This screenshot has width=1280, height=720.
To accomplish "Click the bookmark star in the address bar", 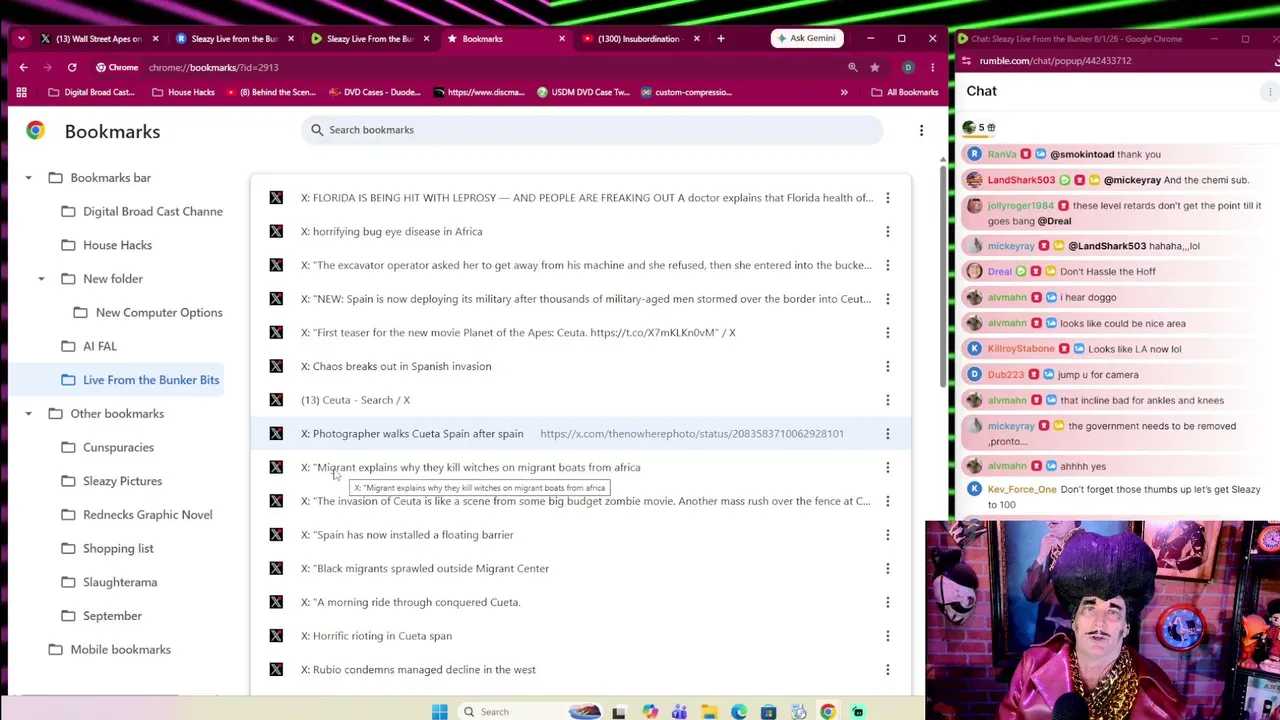I will tap(875, 67).
